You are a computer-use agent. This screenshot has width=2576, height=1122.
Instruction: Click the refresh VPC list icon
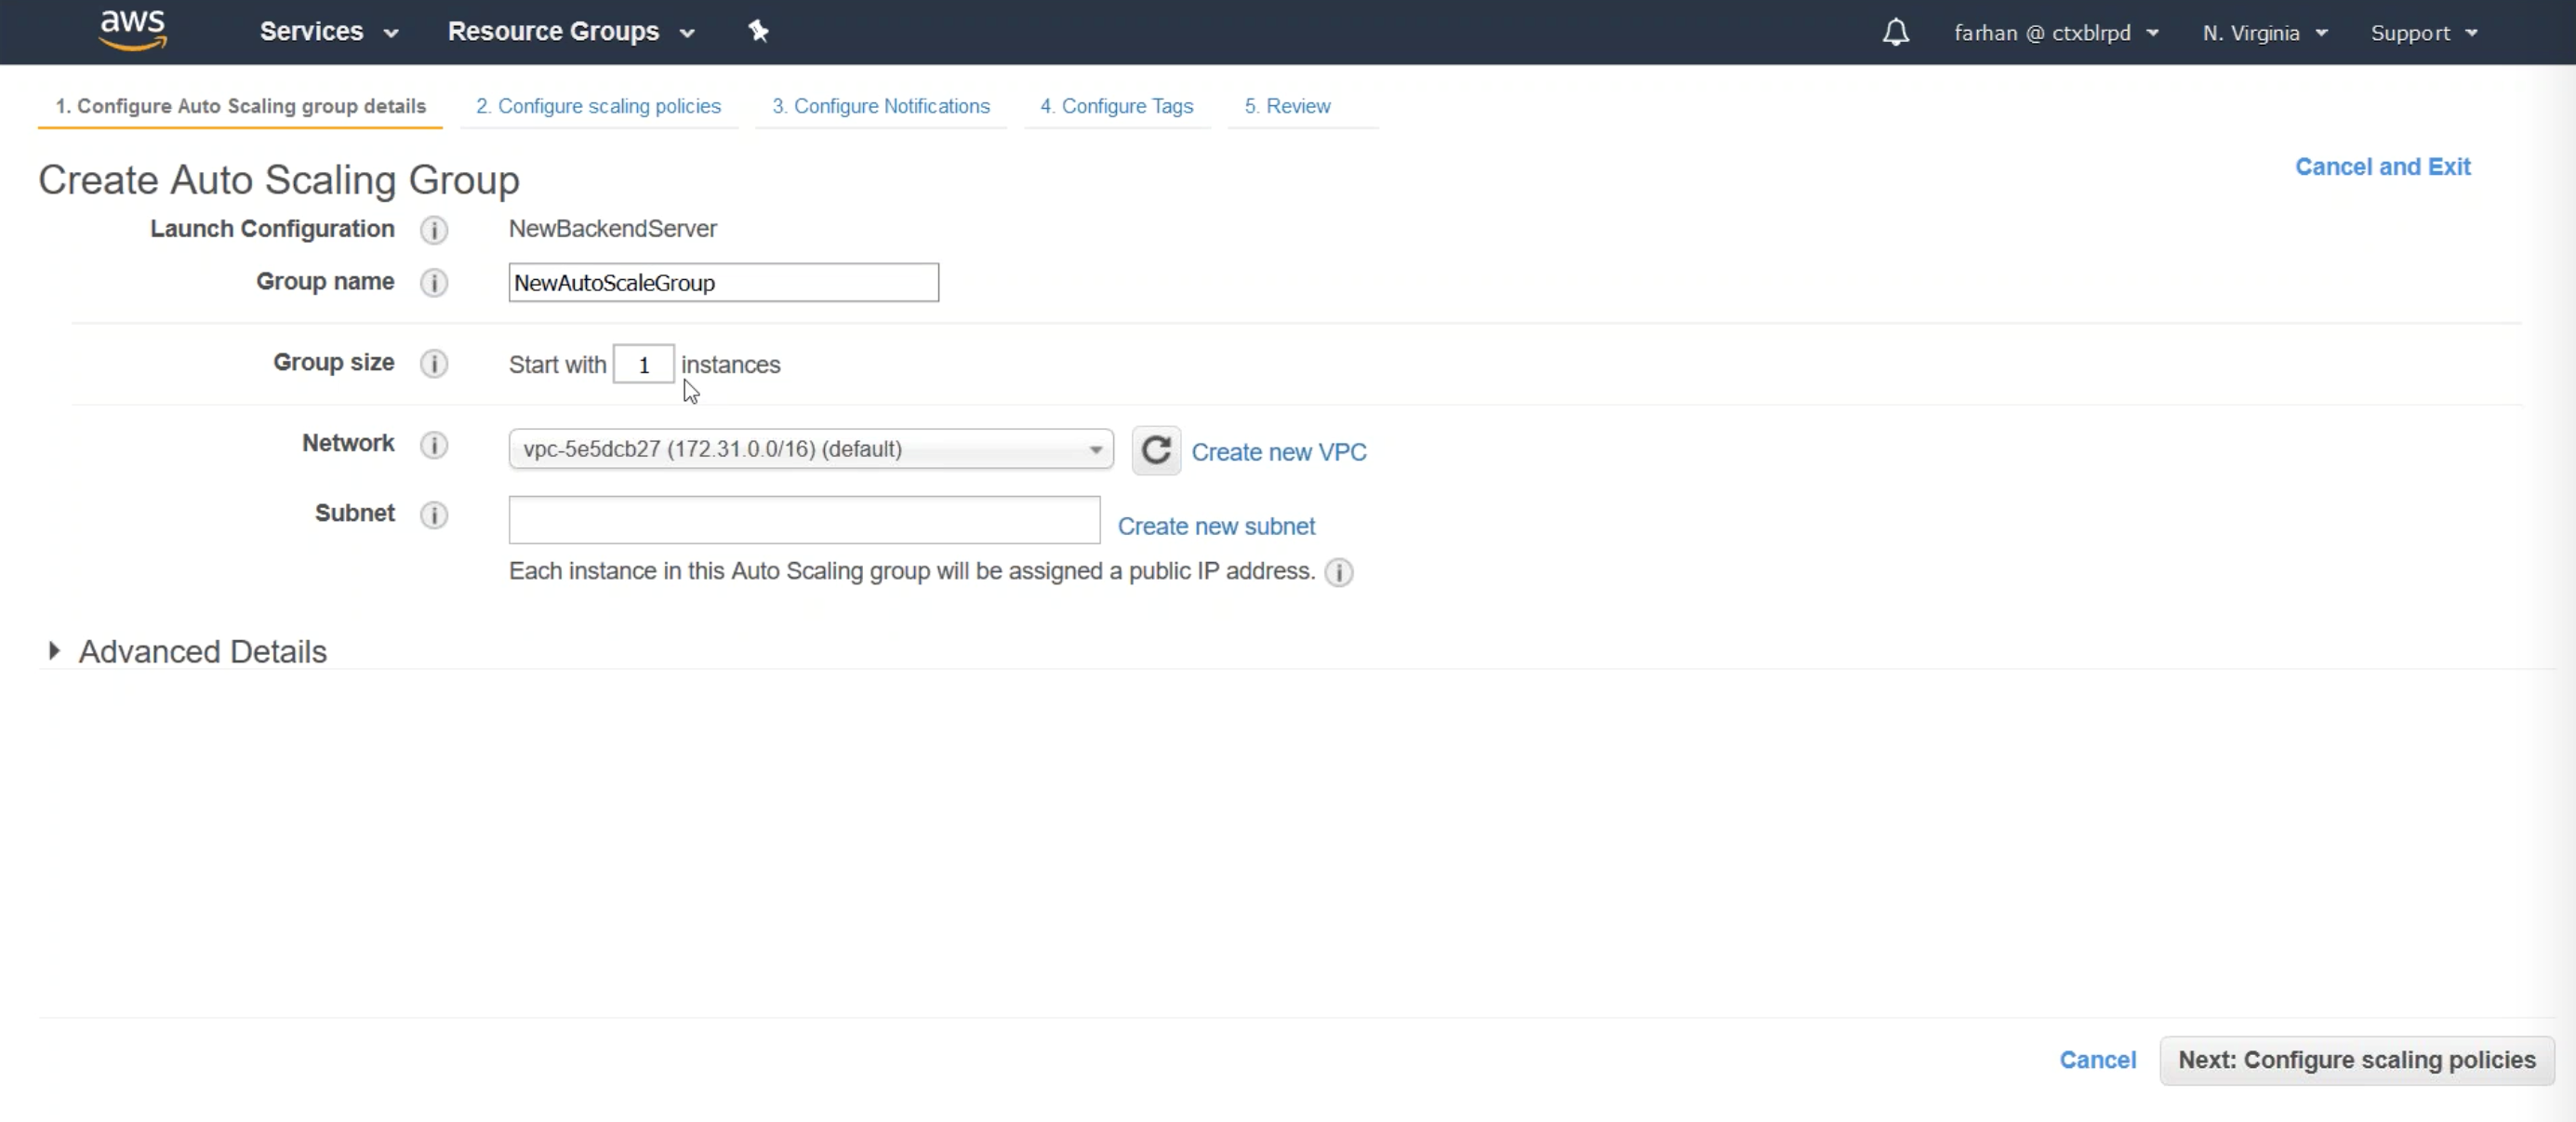(1155, 451)
